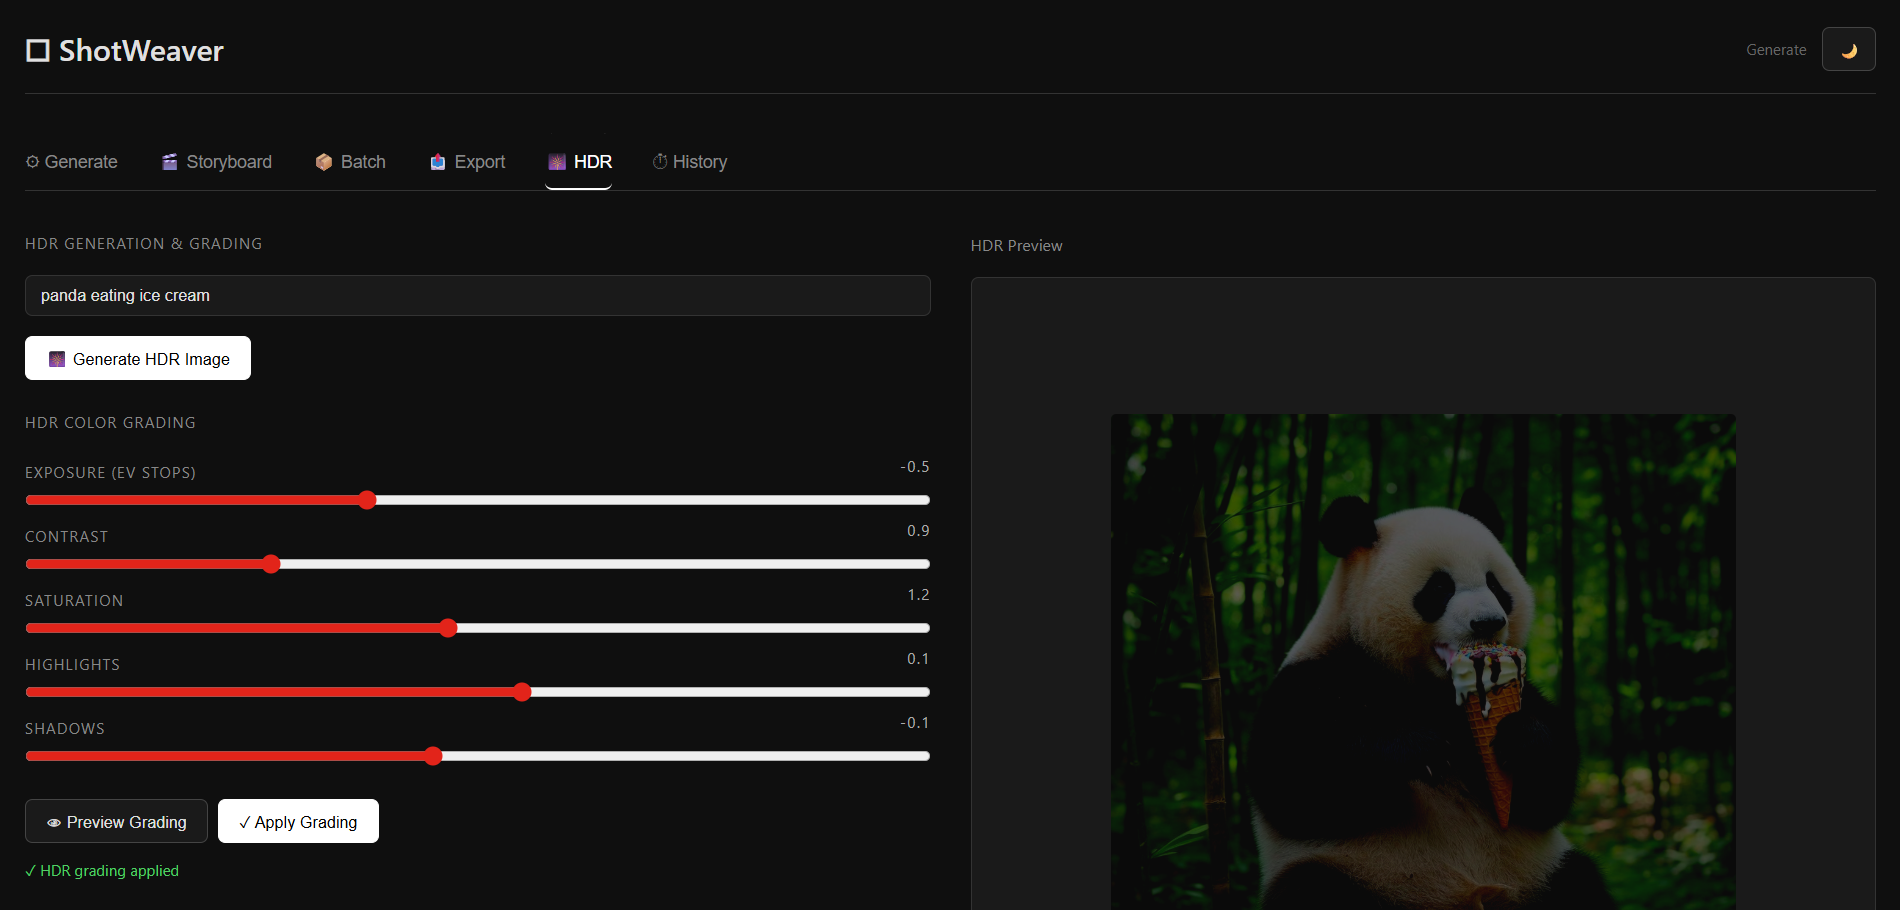Click the Apply Grading button
Viewport: 1900px width, 910px height.
(x=298, y=821)
